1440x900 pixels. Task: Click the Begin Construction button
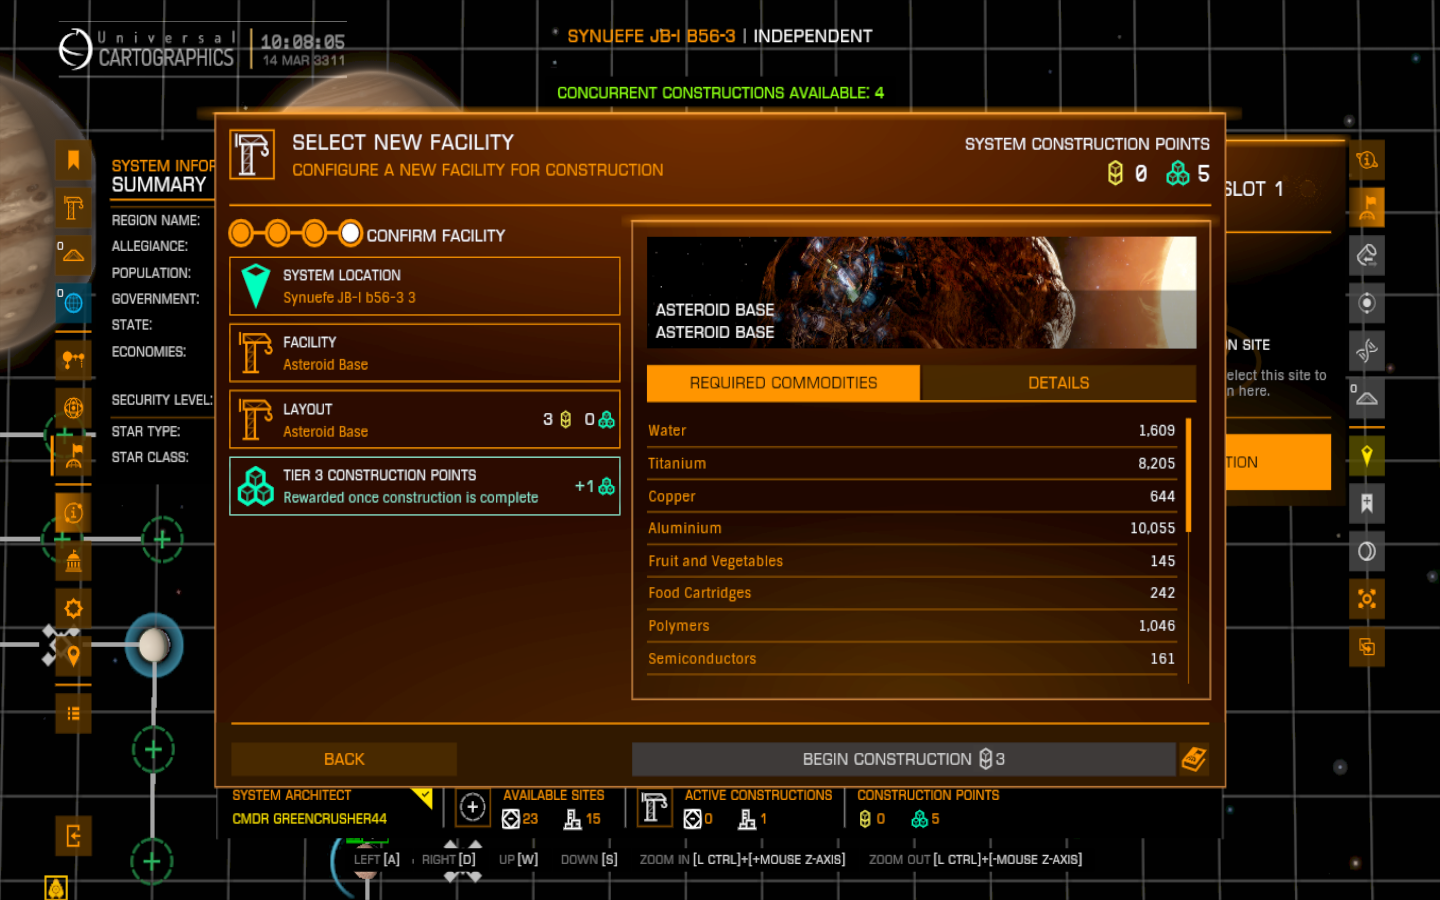pyautogui.click(x=903, y=759)
